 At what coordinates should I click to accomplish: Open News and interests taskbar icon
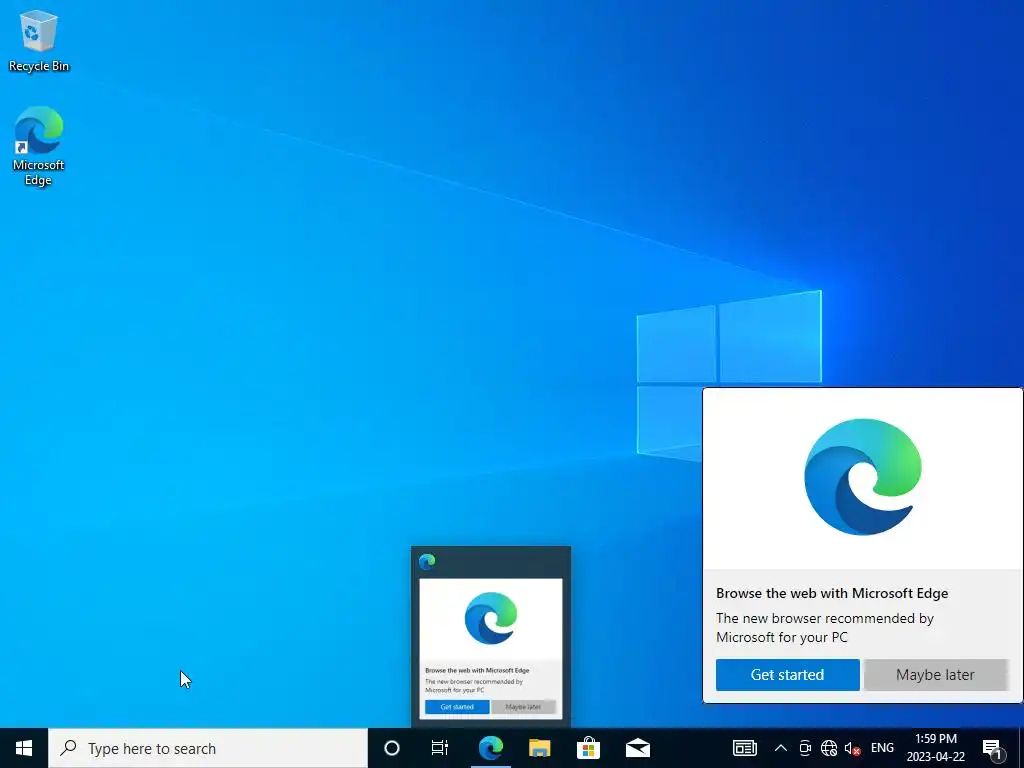744,748
